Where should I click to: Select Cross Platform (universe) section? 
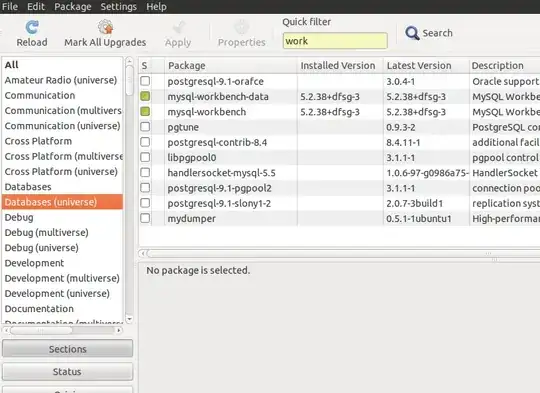62,171
